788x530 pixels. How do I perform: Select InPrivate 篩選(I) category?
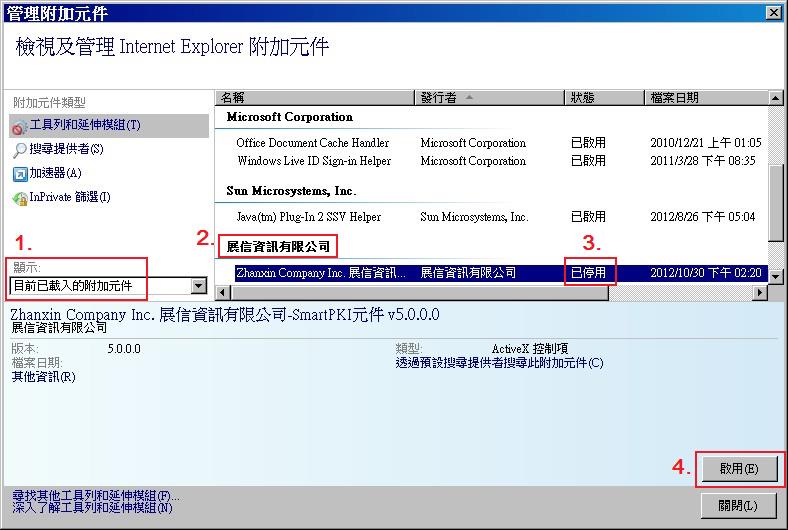click(x=70, y=197)
